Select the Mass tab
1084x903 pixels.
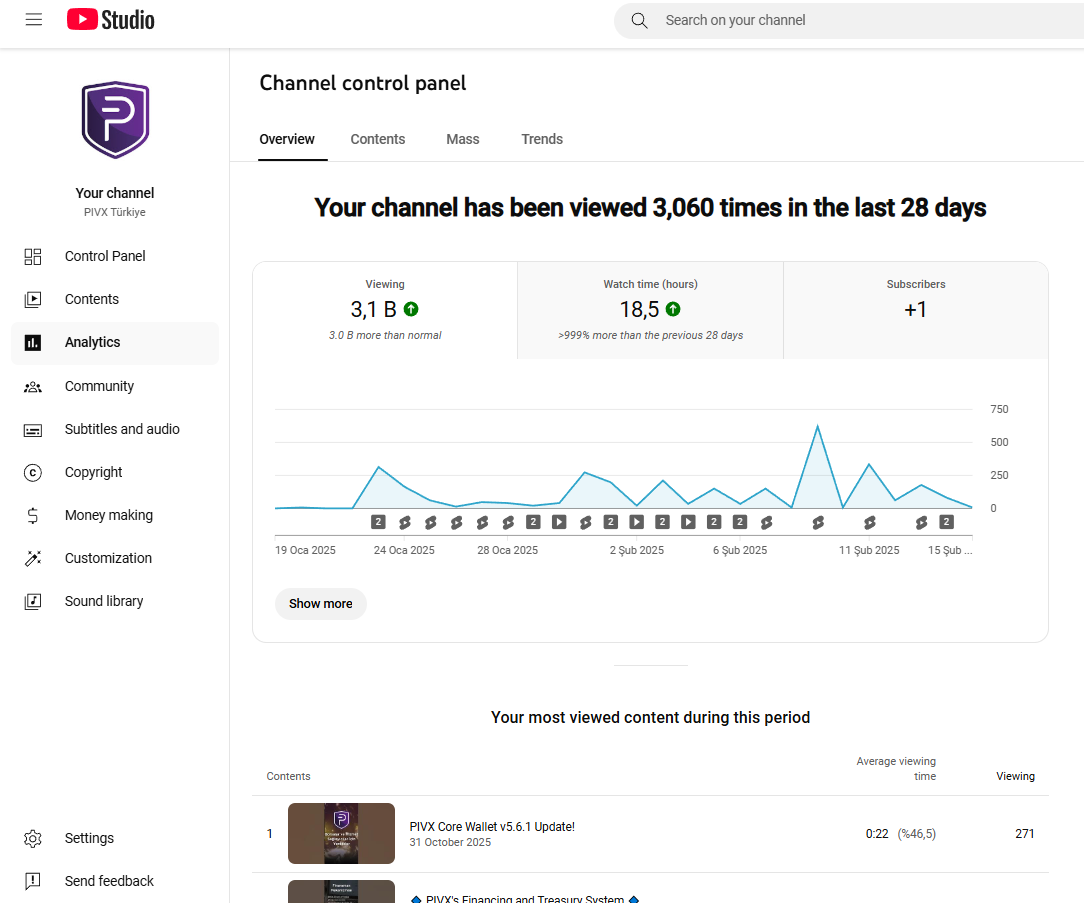click(x=462, y=139)
